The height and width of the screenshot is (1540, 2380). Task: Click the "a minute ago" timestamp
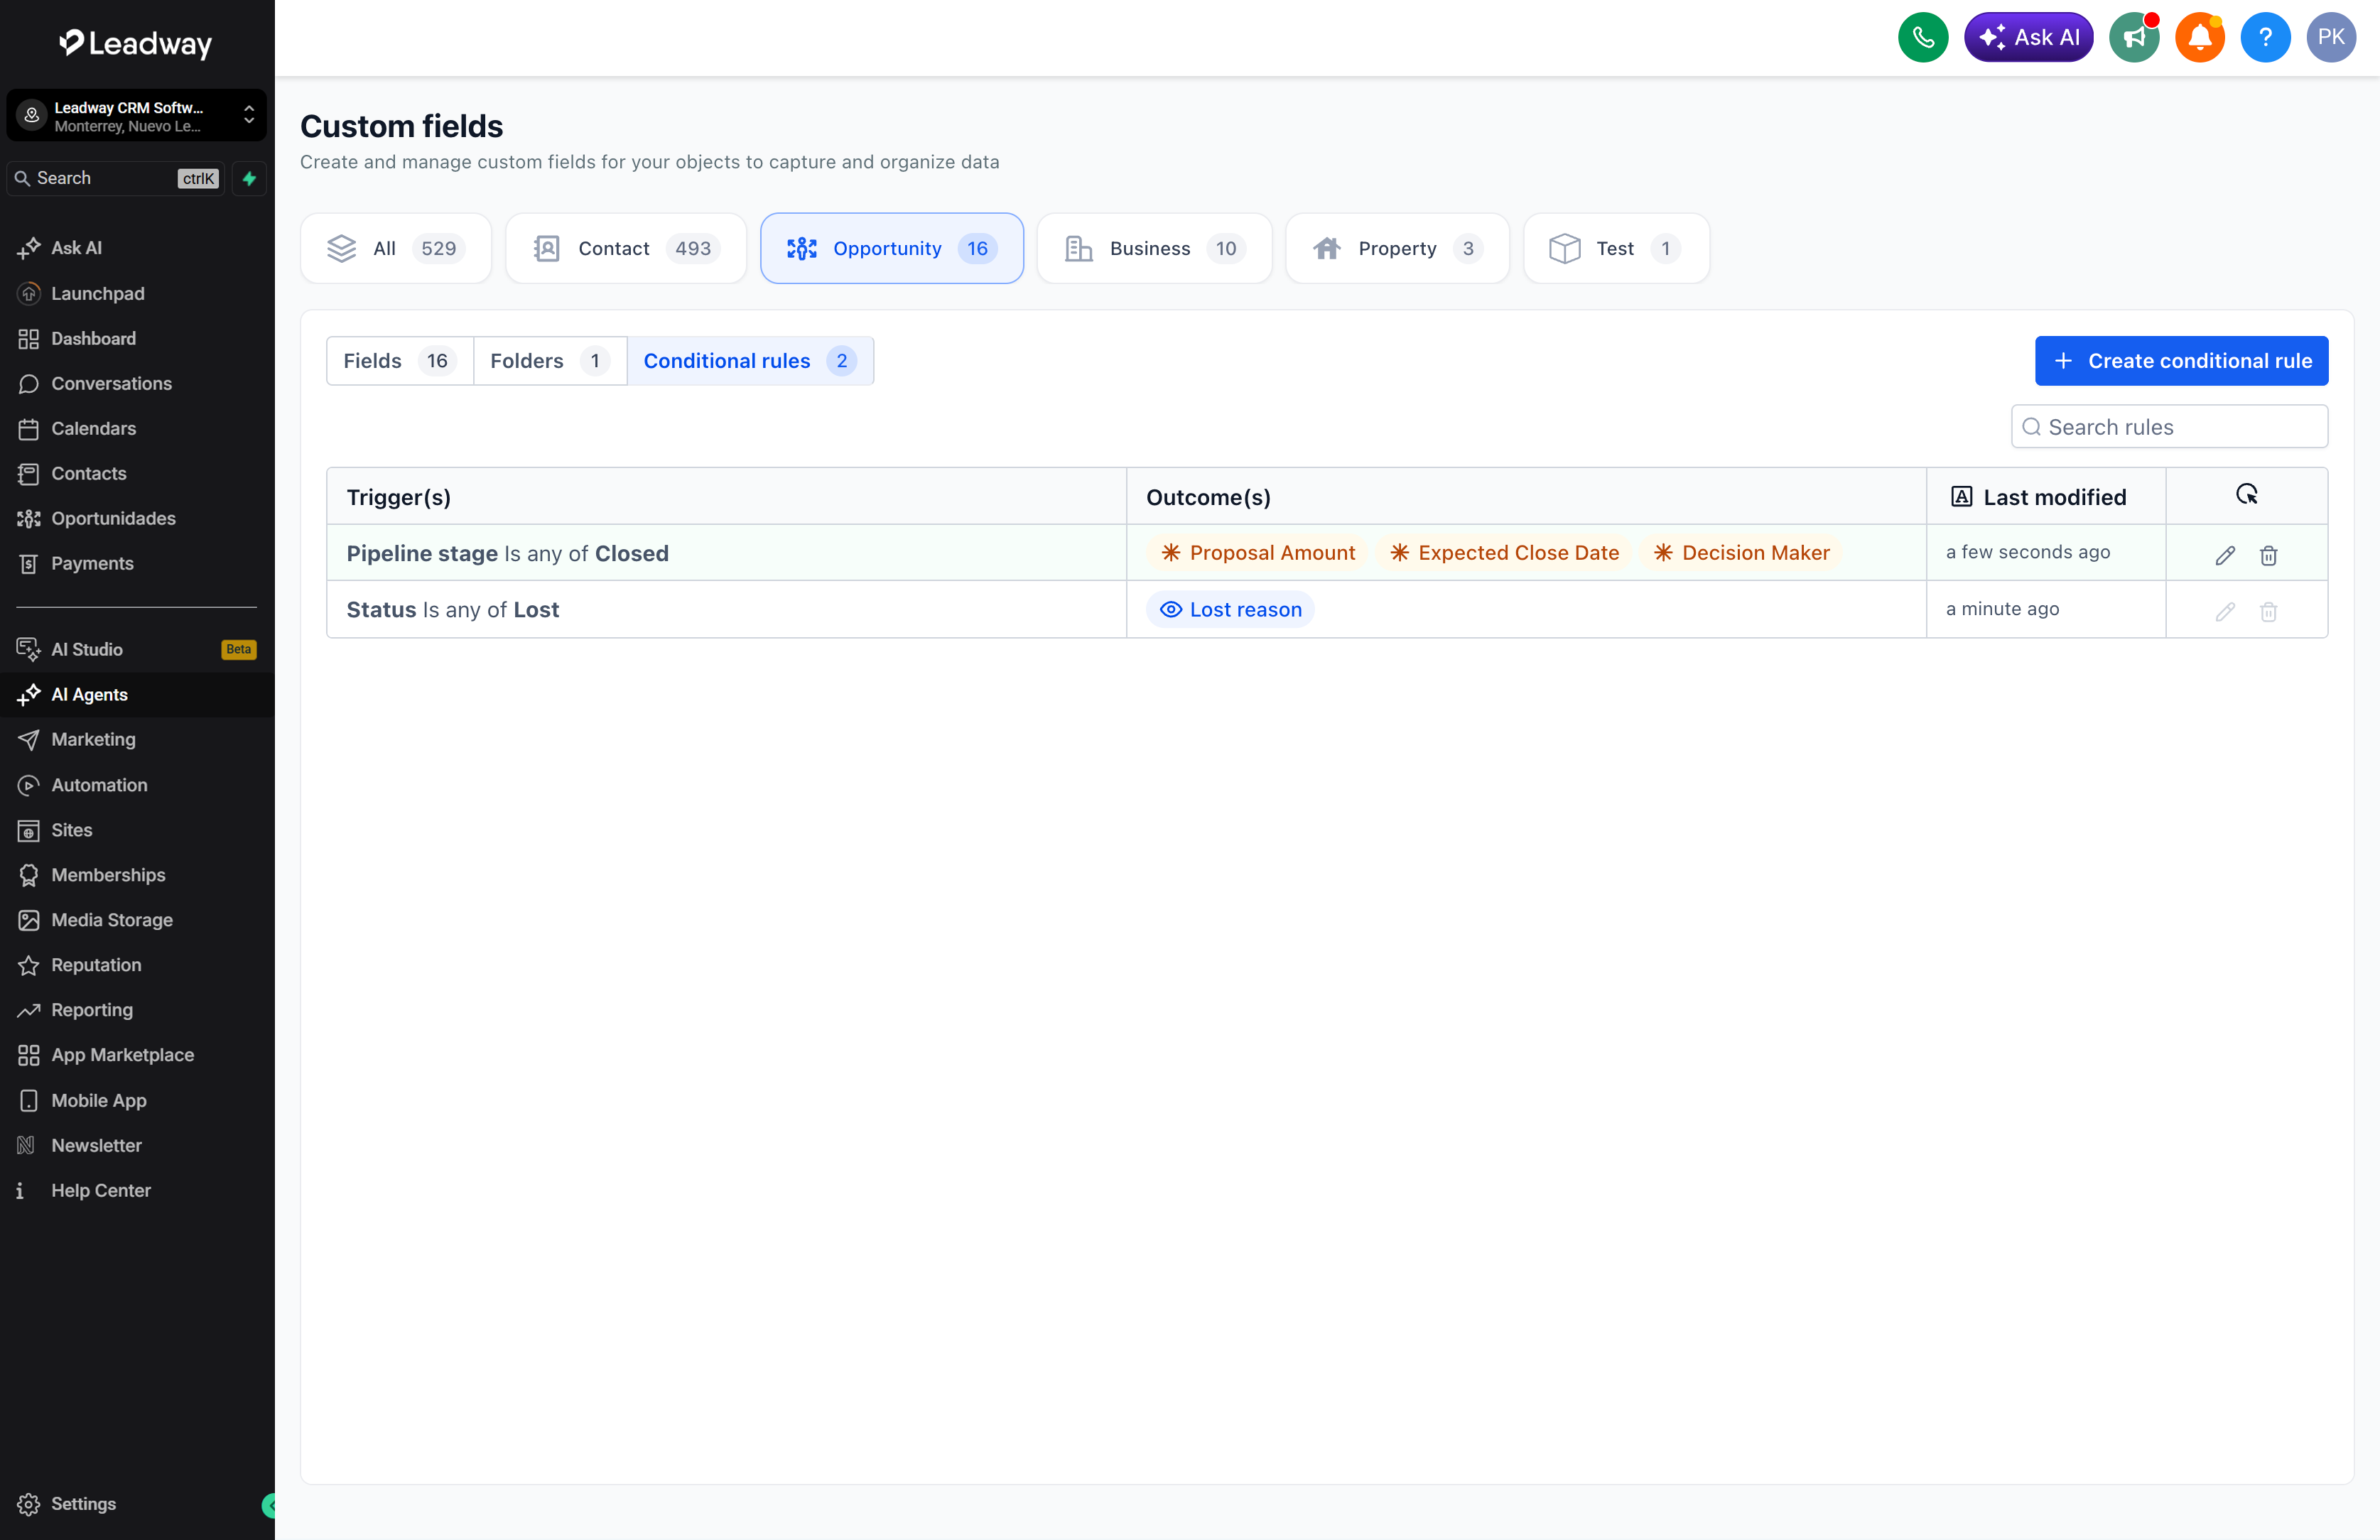pyautogui.click(x=2002, y=609)
